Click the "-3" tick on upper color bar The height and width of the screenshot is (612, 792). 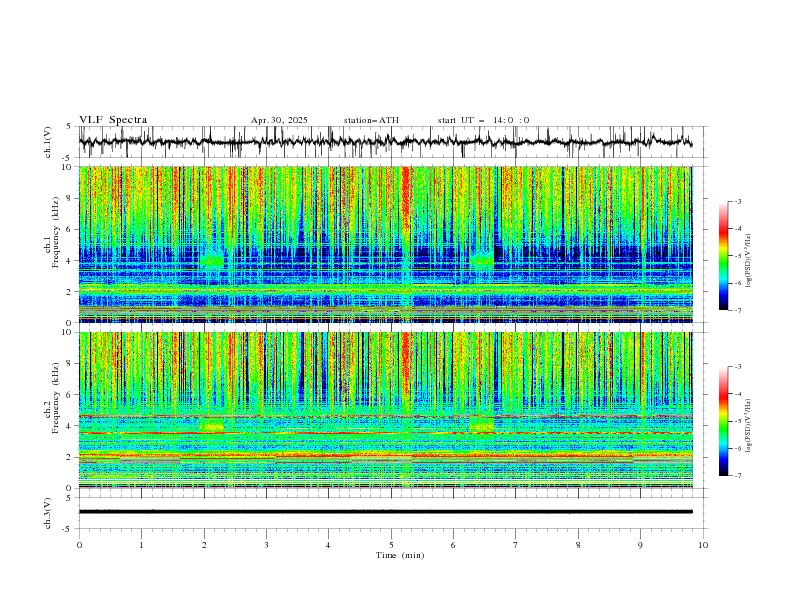tap(738, 201)
